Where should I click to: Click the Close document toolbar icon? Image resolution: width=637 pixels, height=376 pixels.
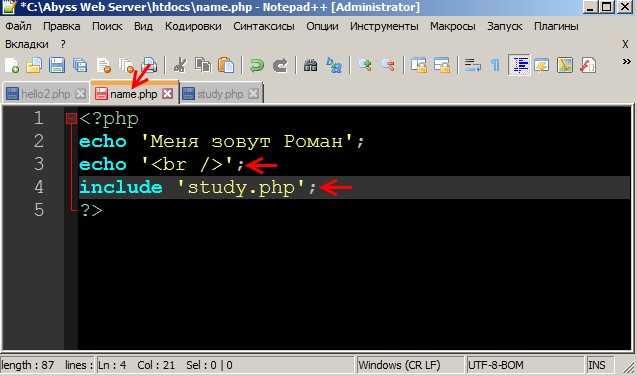click(104, 65)
